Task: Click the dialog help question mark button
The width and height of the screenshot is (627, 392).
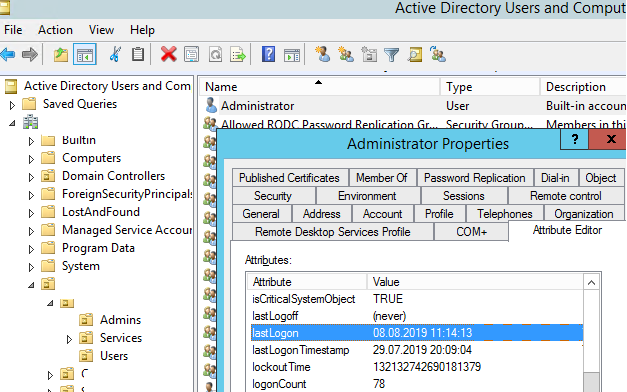Action: pyautogui.click(x=575, y=139)
